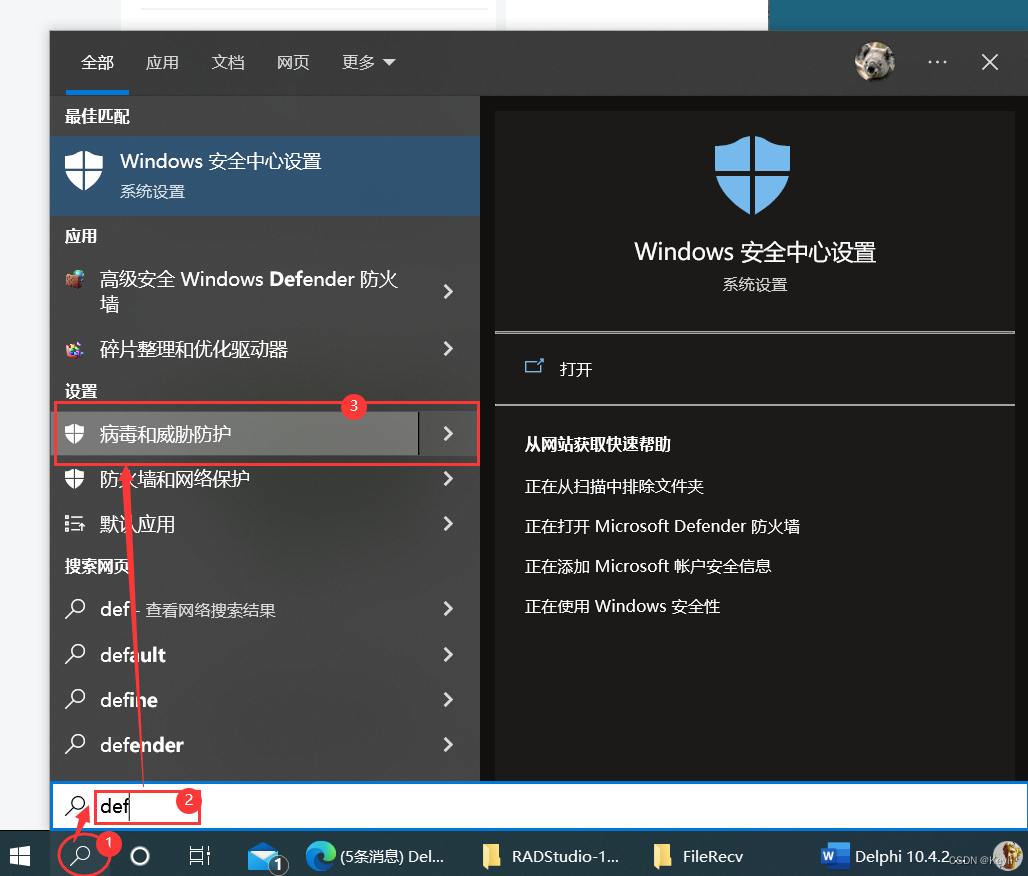Click the magnifier icon beside def web result
Image resolution: width=1028 pixels, height=876 pixels.
click(75, 609)
